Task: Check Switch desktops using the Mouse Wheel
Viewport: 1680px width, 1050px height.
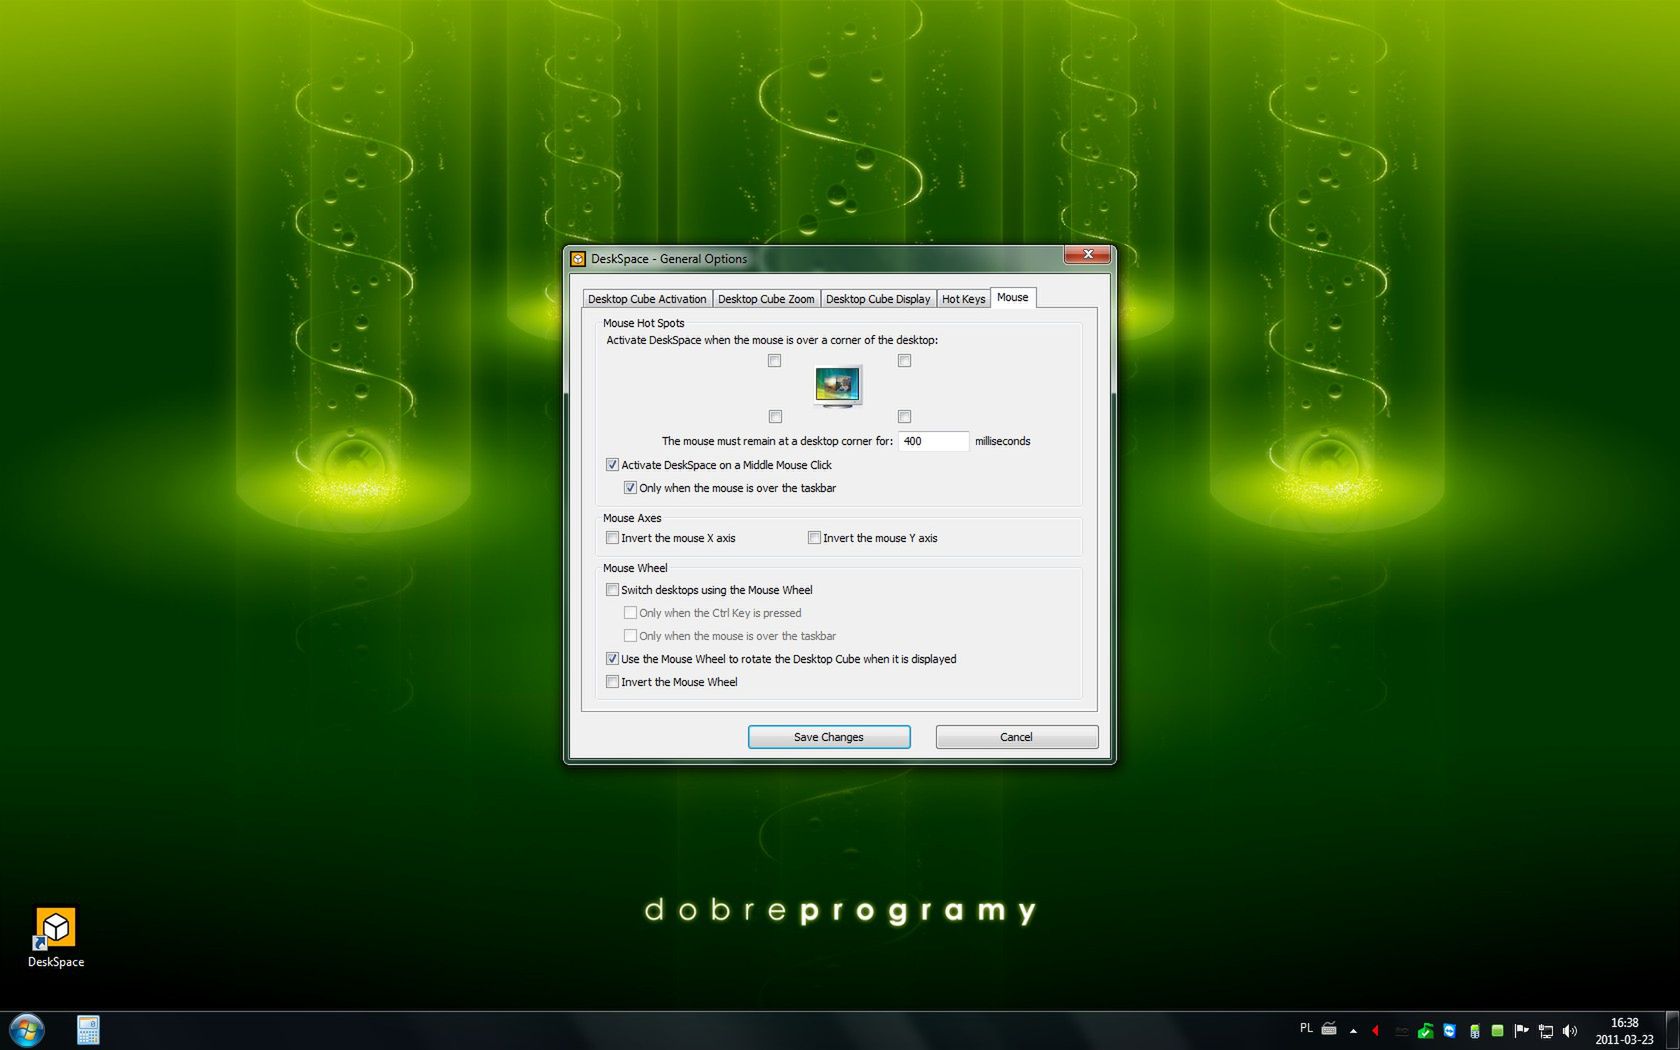Action: [x=612, y=590]
